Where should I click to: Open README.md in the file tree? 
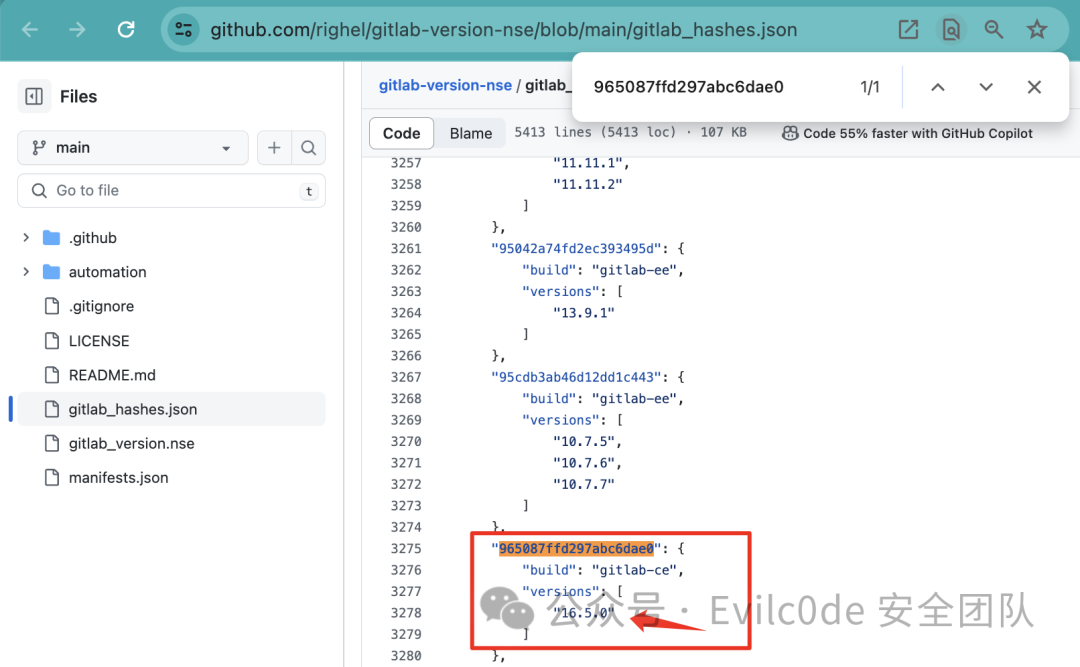[x=112, y=375]
